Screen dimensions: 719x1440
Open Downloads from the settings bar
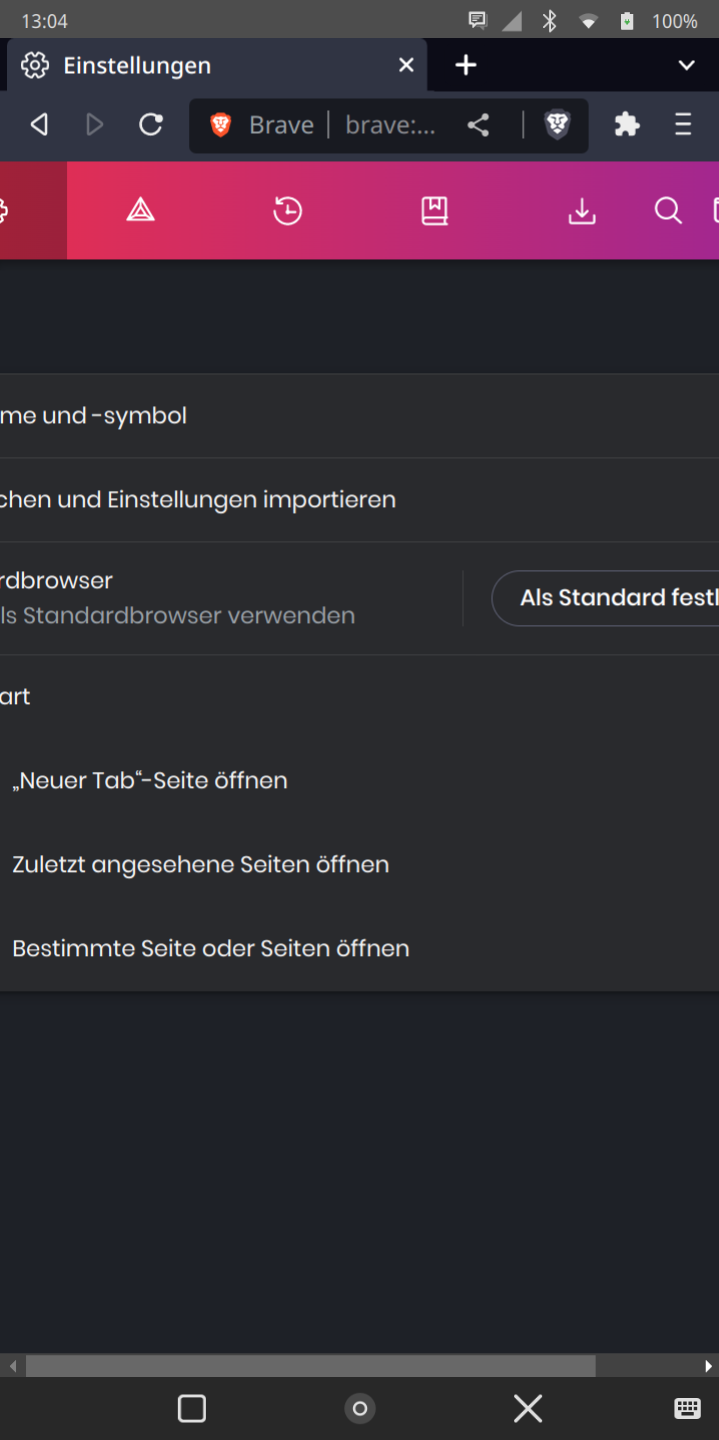(581, 210)
